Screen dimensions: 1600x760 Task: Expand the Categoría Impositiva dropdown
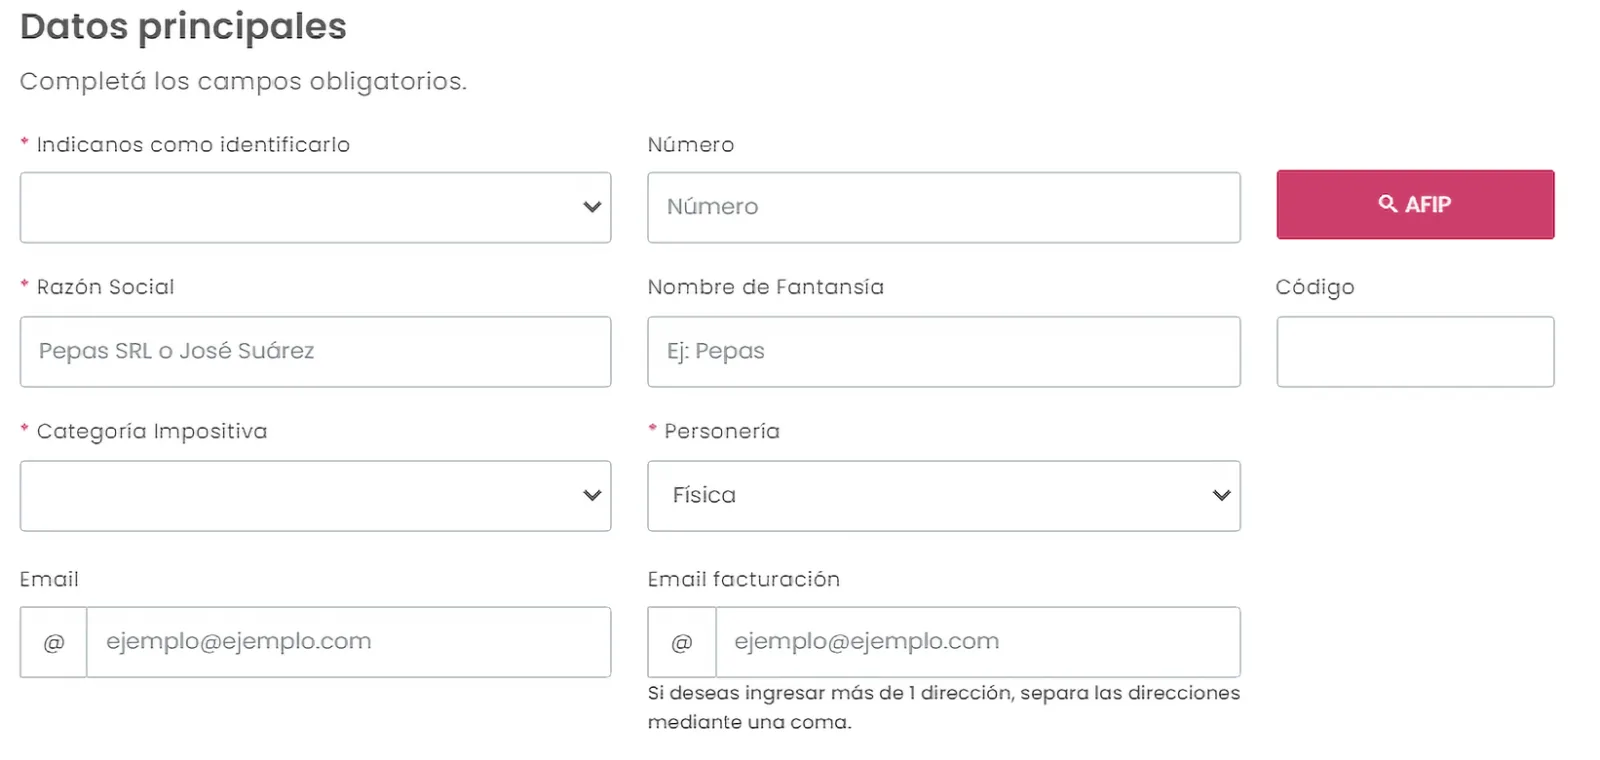point(315,496)
